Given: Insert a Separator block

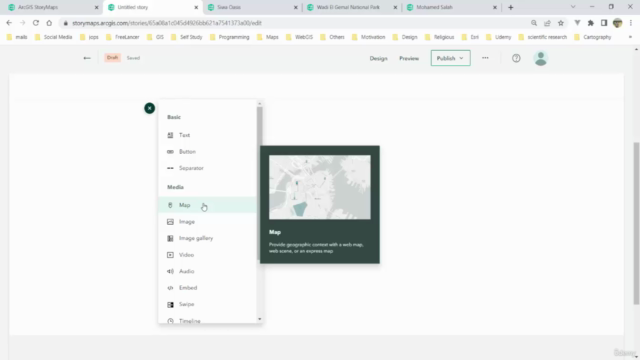Looking at the screenshot, I should [207, 168].
